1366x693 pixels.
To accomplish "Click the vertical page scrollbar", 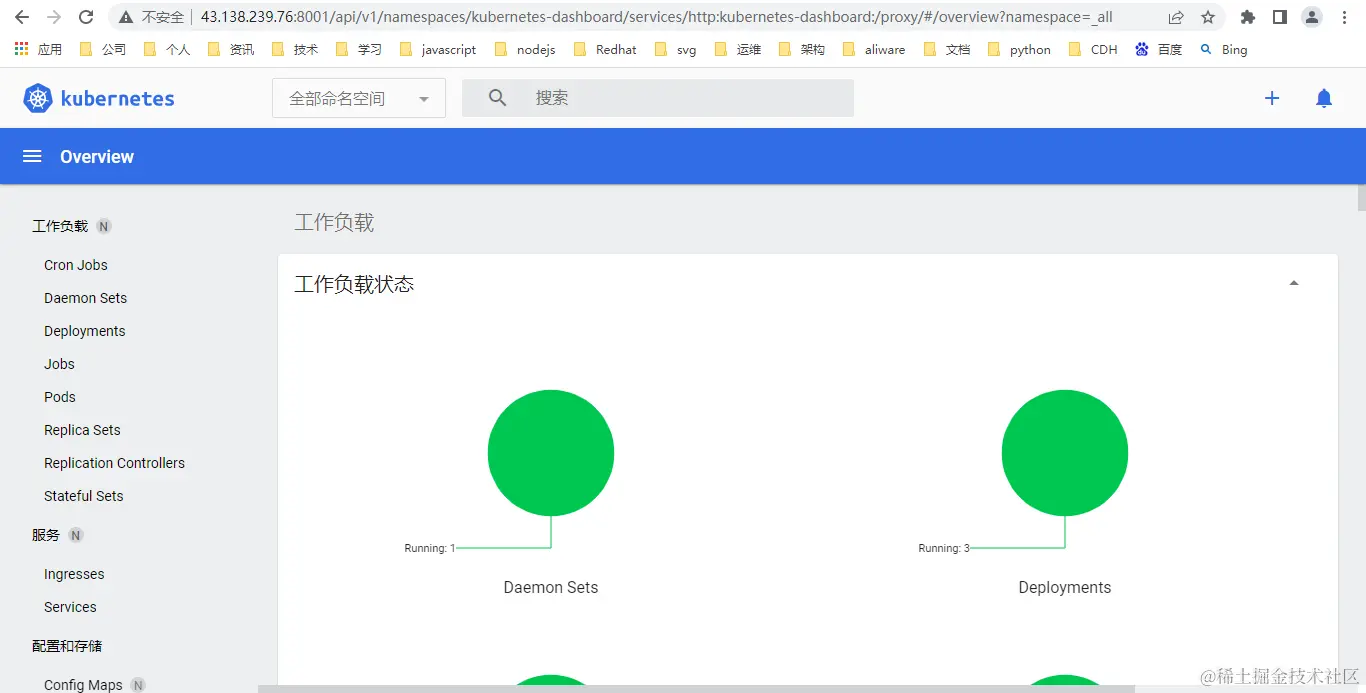I will point(1361,198).
